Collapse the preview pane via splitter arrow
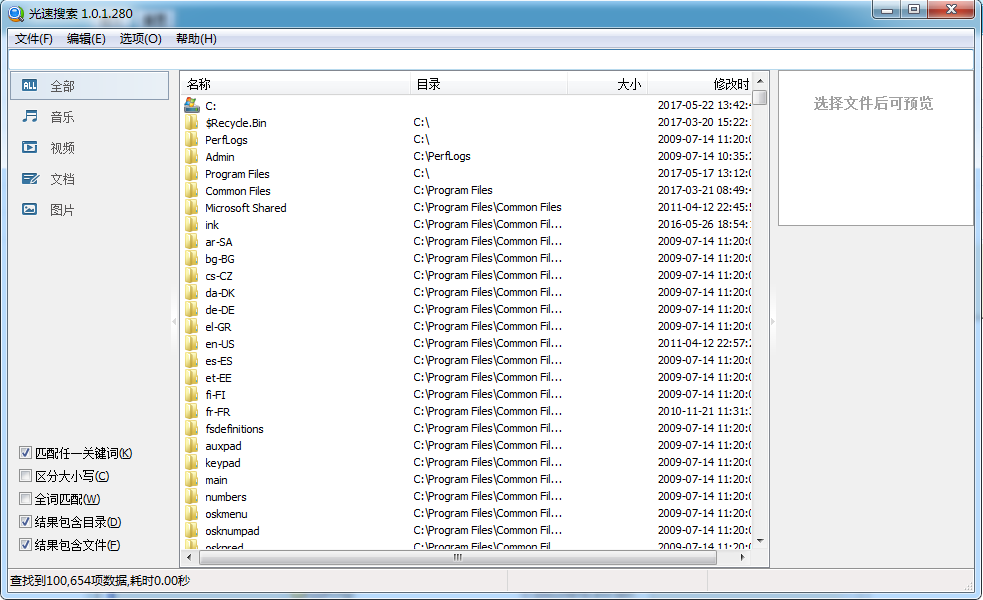This screenshot has height=600, width=983. point(773,322)
